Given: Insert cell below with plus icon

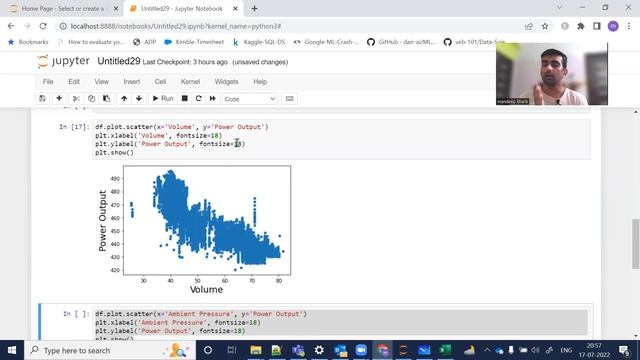Looking at the screenshot, I should tap(59, 98).
